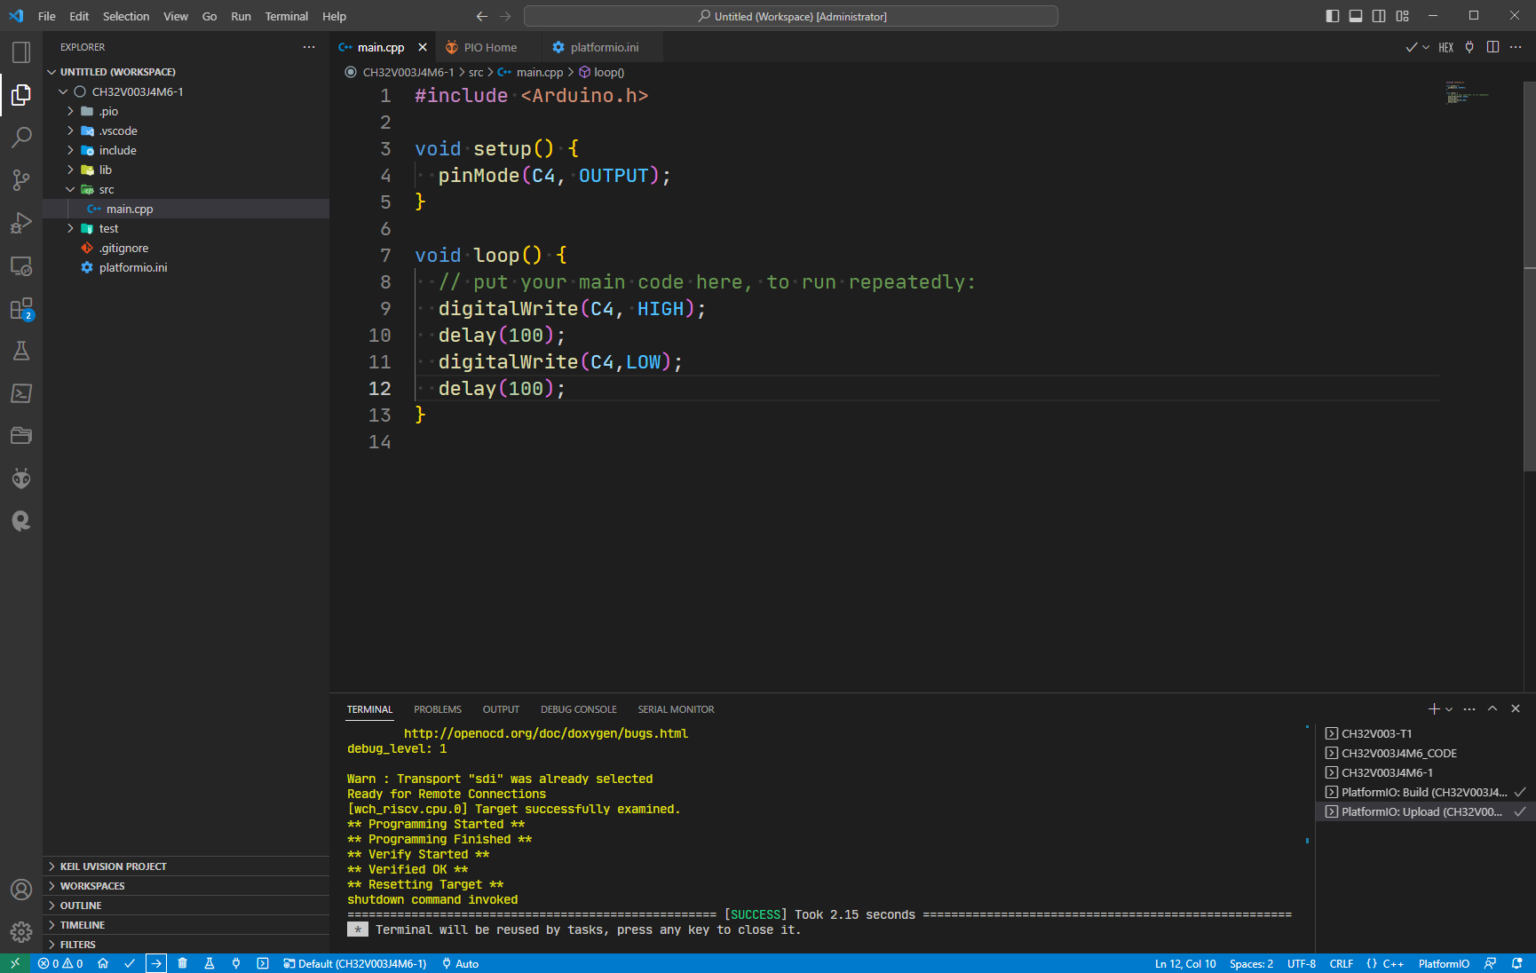Select the Source Control icon
The width and height of the screenshot is (1536, 973).
point(21,179)
